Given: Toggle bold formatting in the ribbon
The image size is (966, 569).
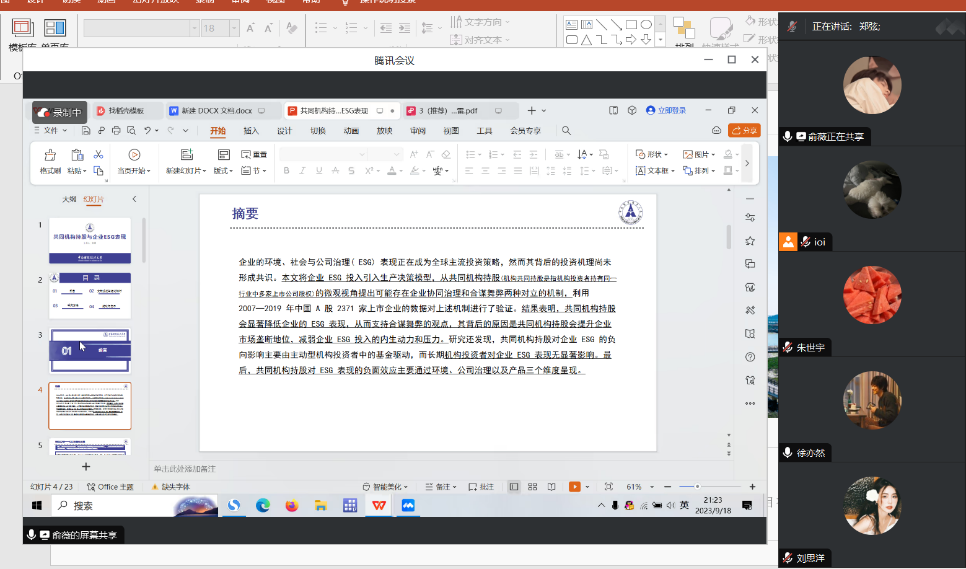Looking at the screenshot, I should tap(287, 171).
